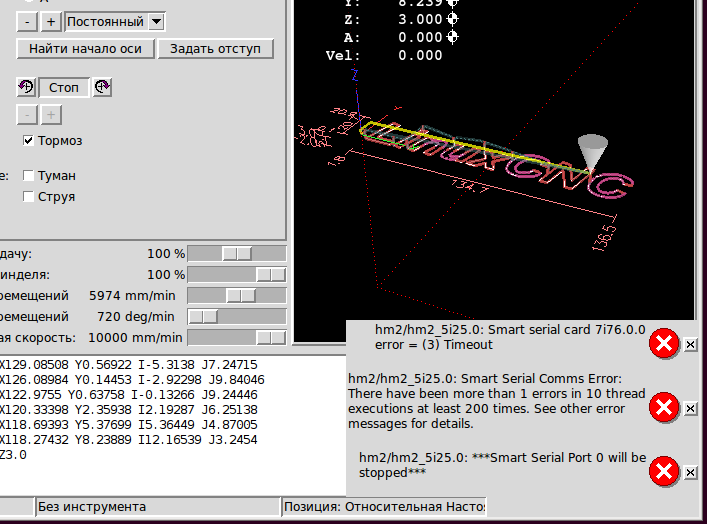Click the Задать отступ button

216,49
